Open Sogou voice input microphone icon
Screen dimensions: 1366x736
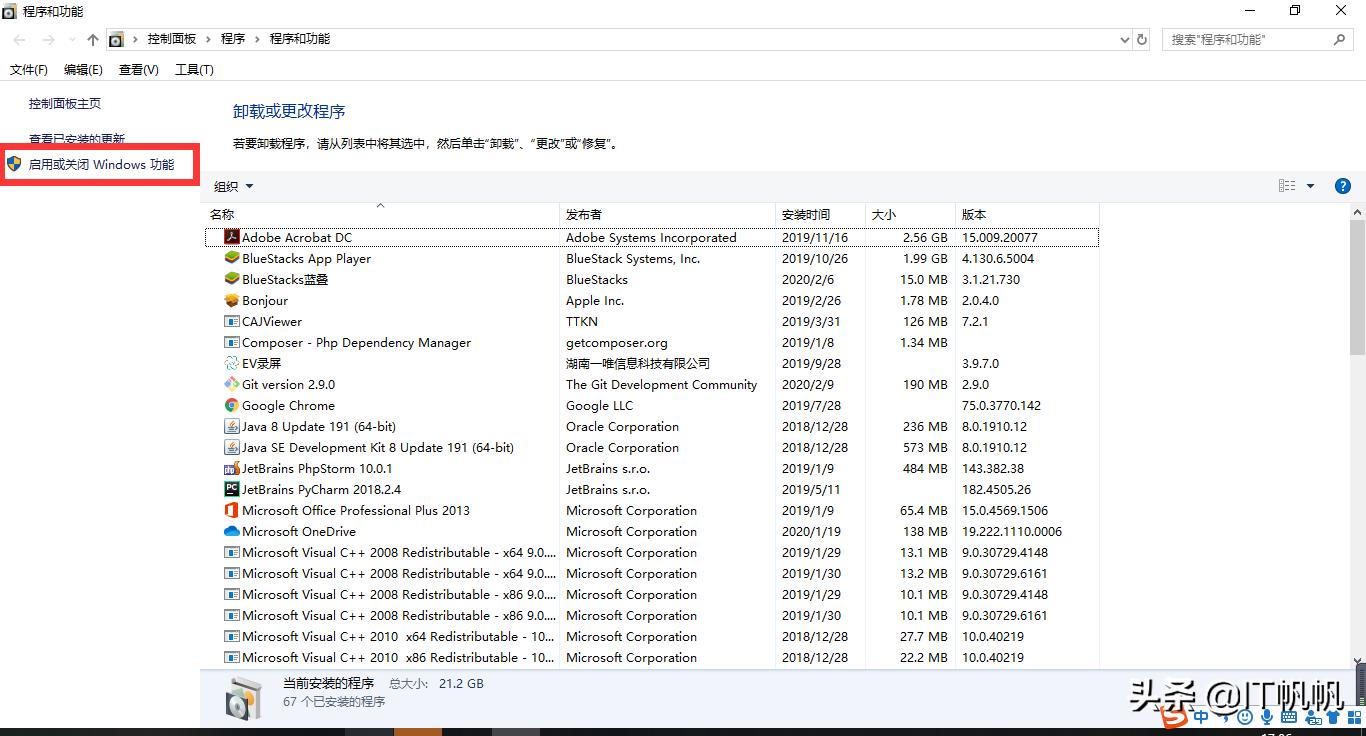pyautogui.click(x=1267, y=717)
